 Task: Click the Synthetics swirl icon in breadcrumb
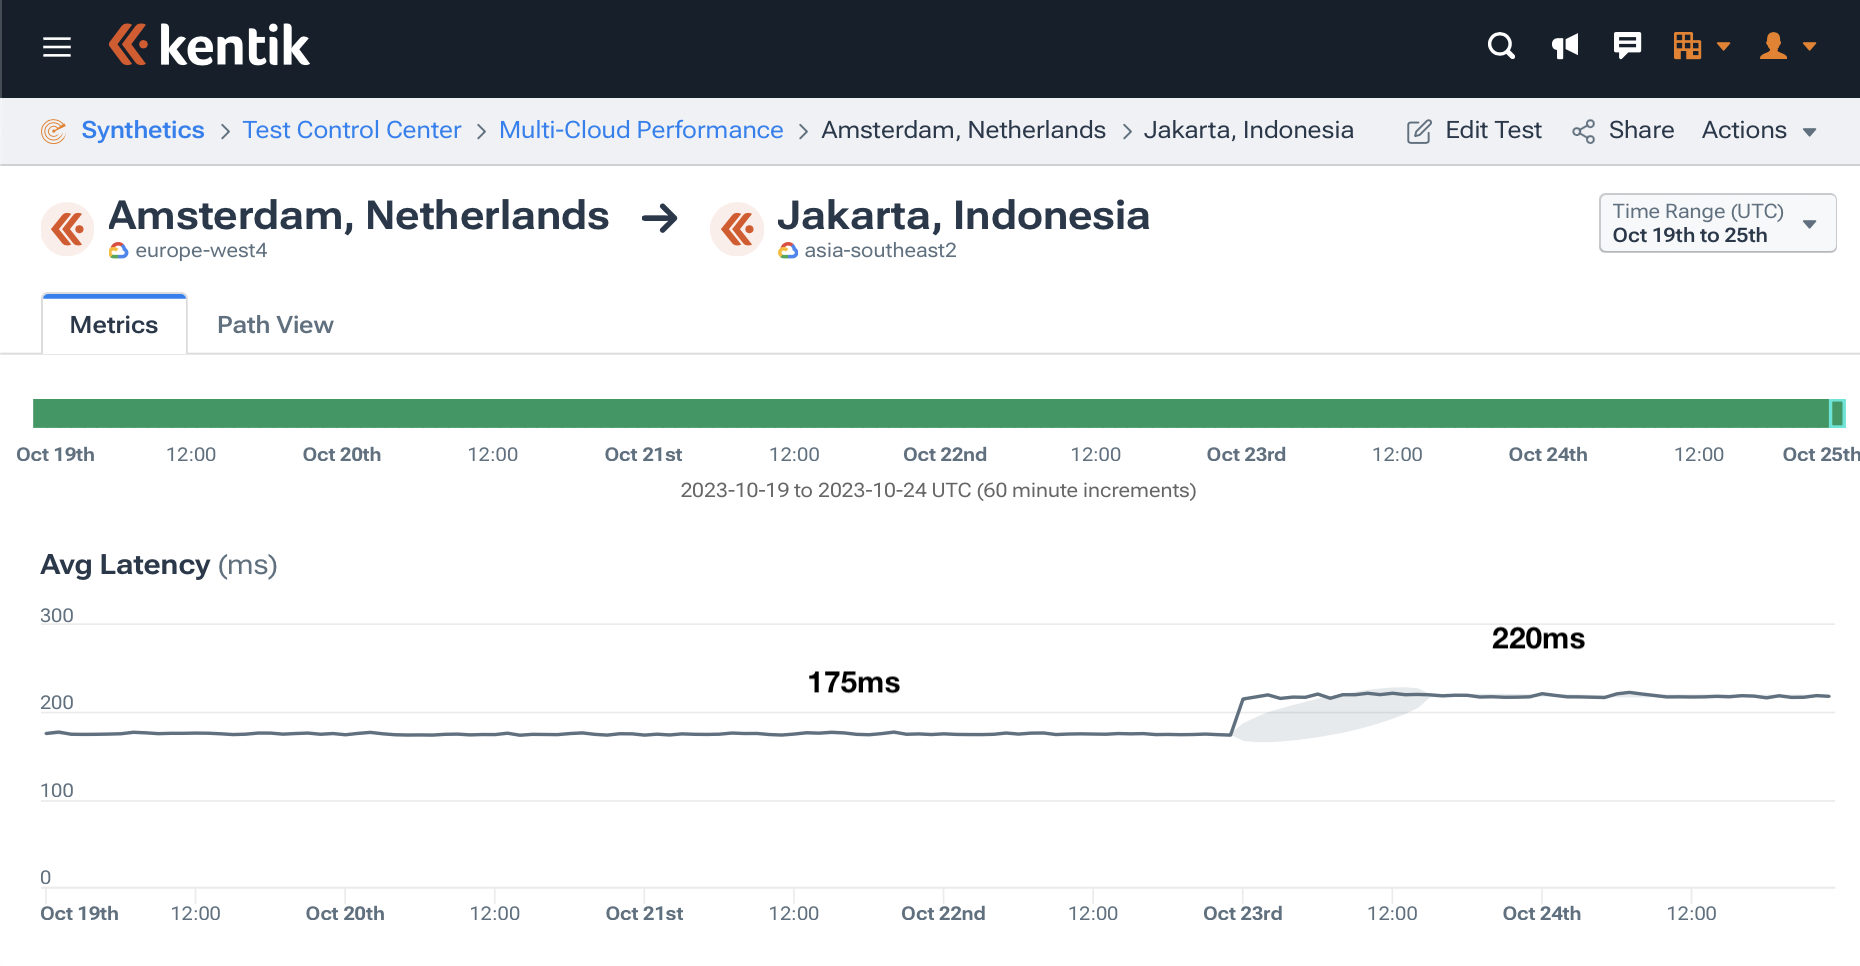point(54,131)
